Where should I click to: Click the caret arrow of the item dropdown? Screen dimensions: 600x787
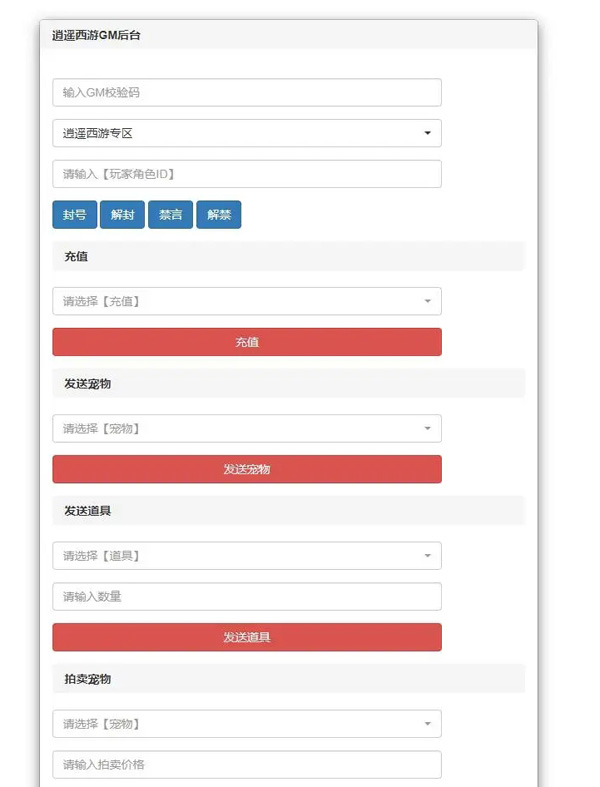pyautogui.click(x=428, y=556)
